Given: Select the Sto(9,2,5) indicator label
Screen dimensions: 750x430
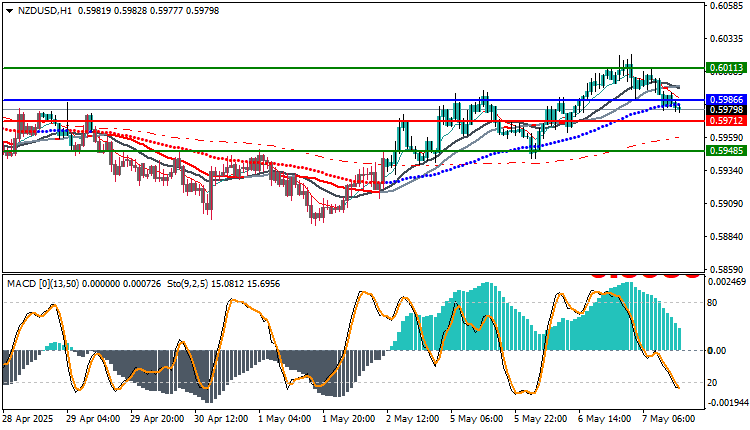Looking at the screenshot, I should (187, 284).
